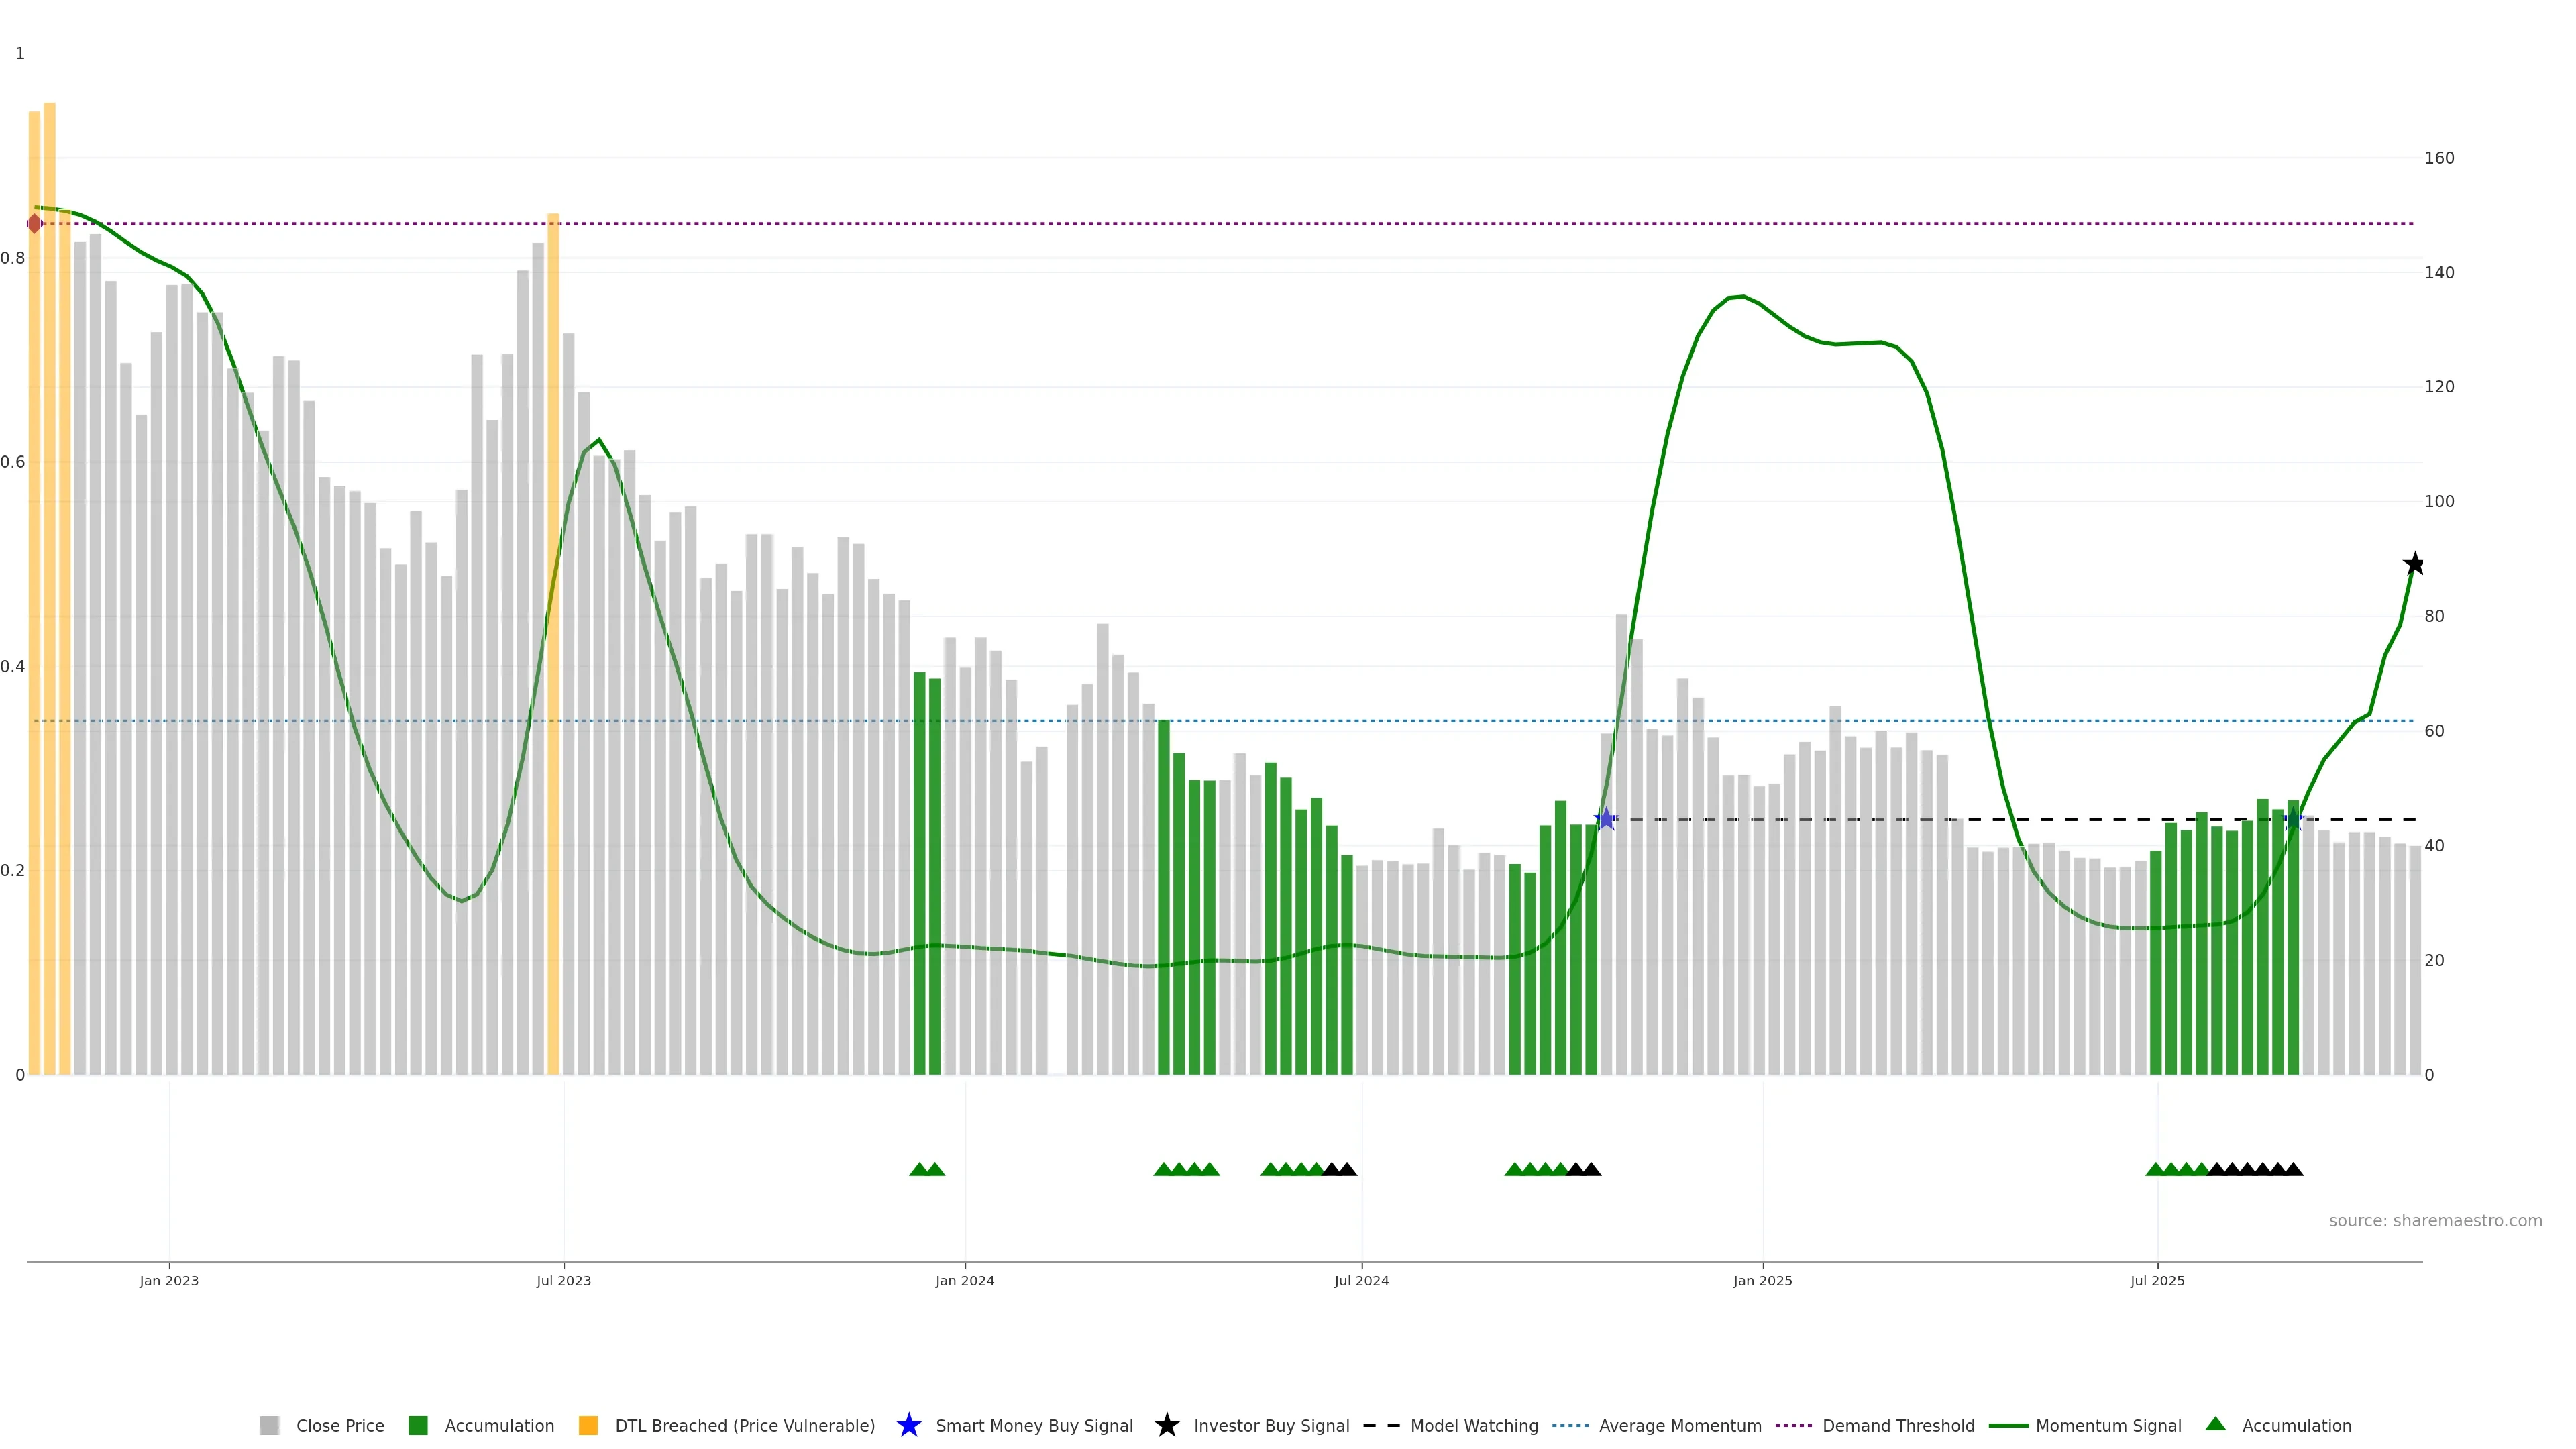The image size is (2576, 1449).
Task: Click the green Accumulation triangle legend icon
Action: pyautogui.click(x=2215, y=1424)
